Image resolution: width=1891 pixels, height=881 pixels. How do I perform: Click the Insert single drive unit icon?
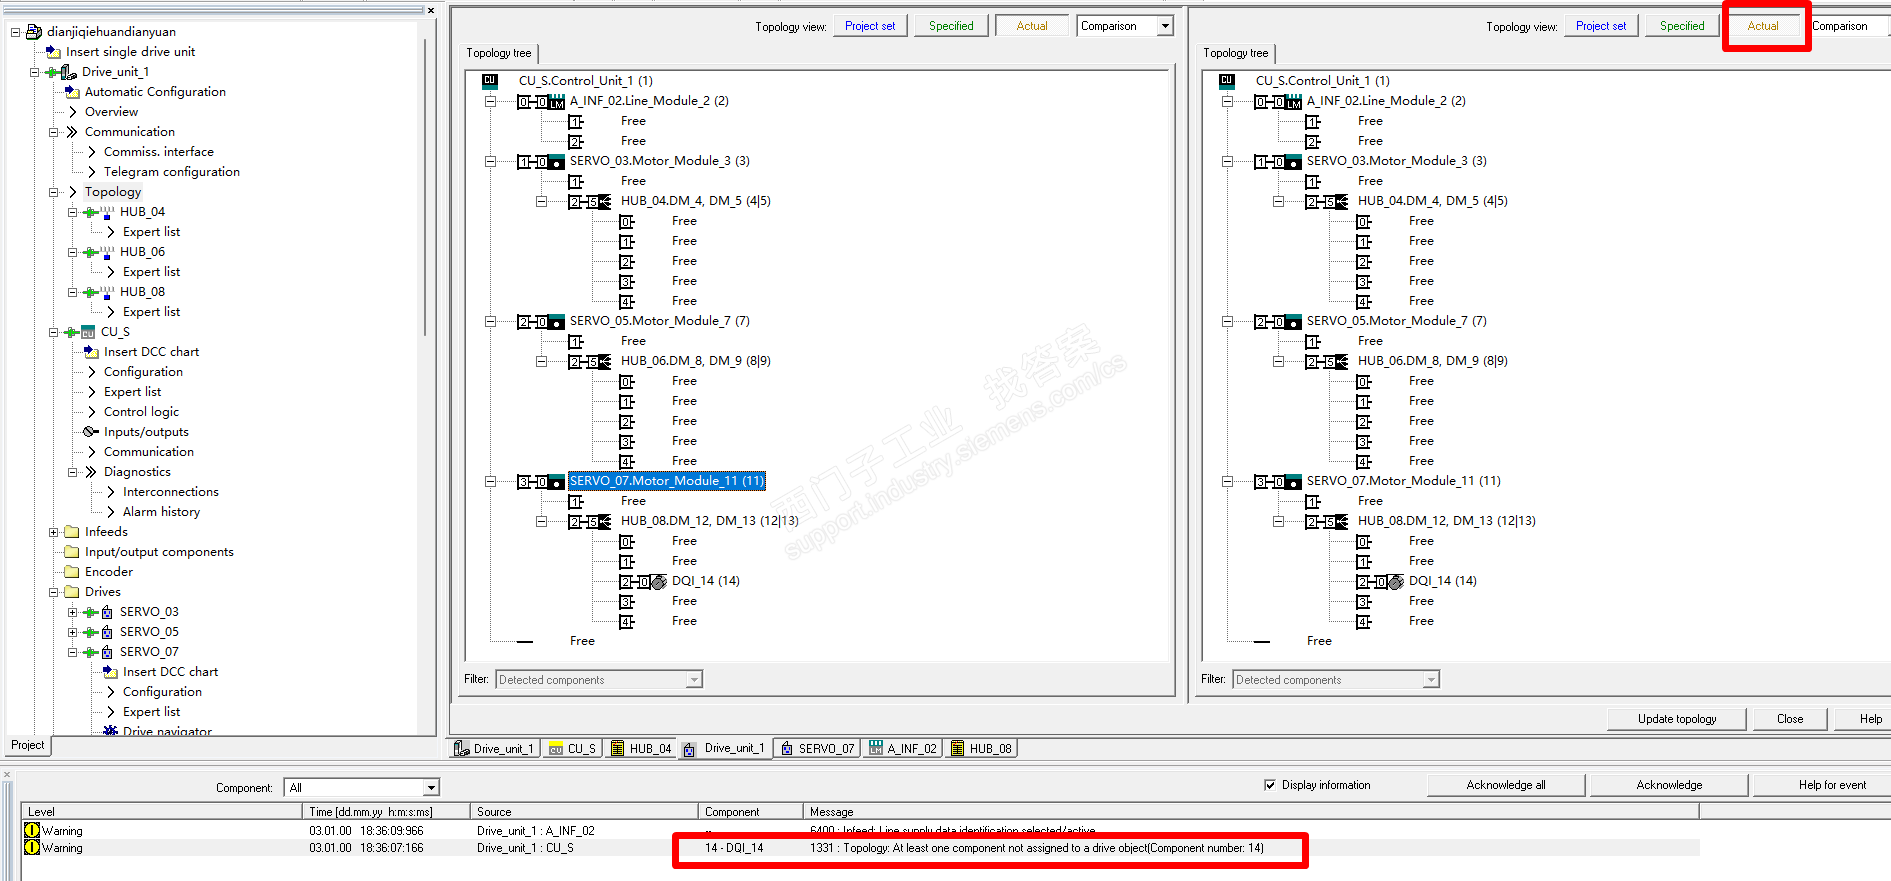[53, 52]
